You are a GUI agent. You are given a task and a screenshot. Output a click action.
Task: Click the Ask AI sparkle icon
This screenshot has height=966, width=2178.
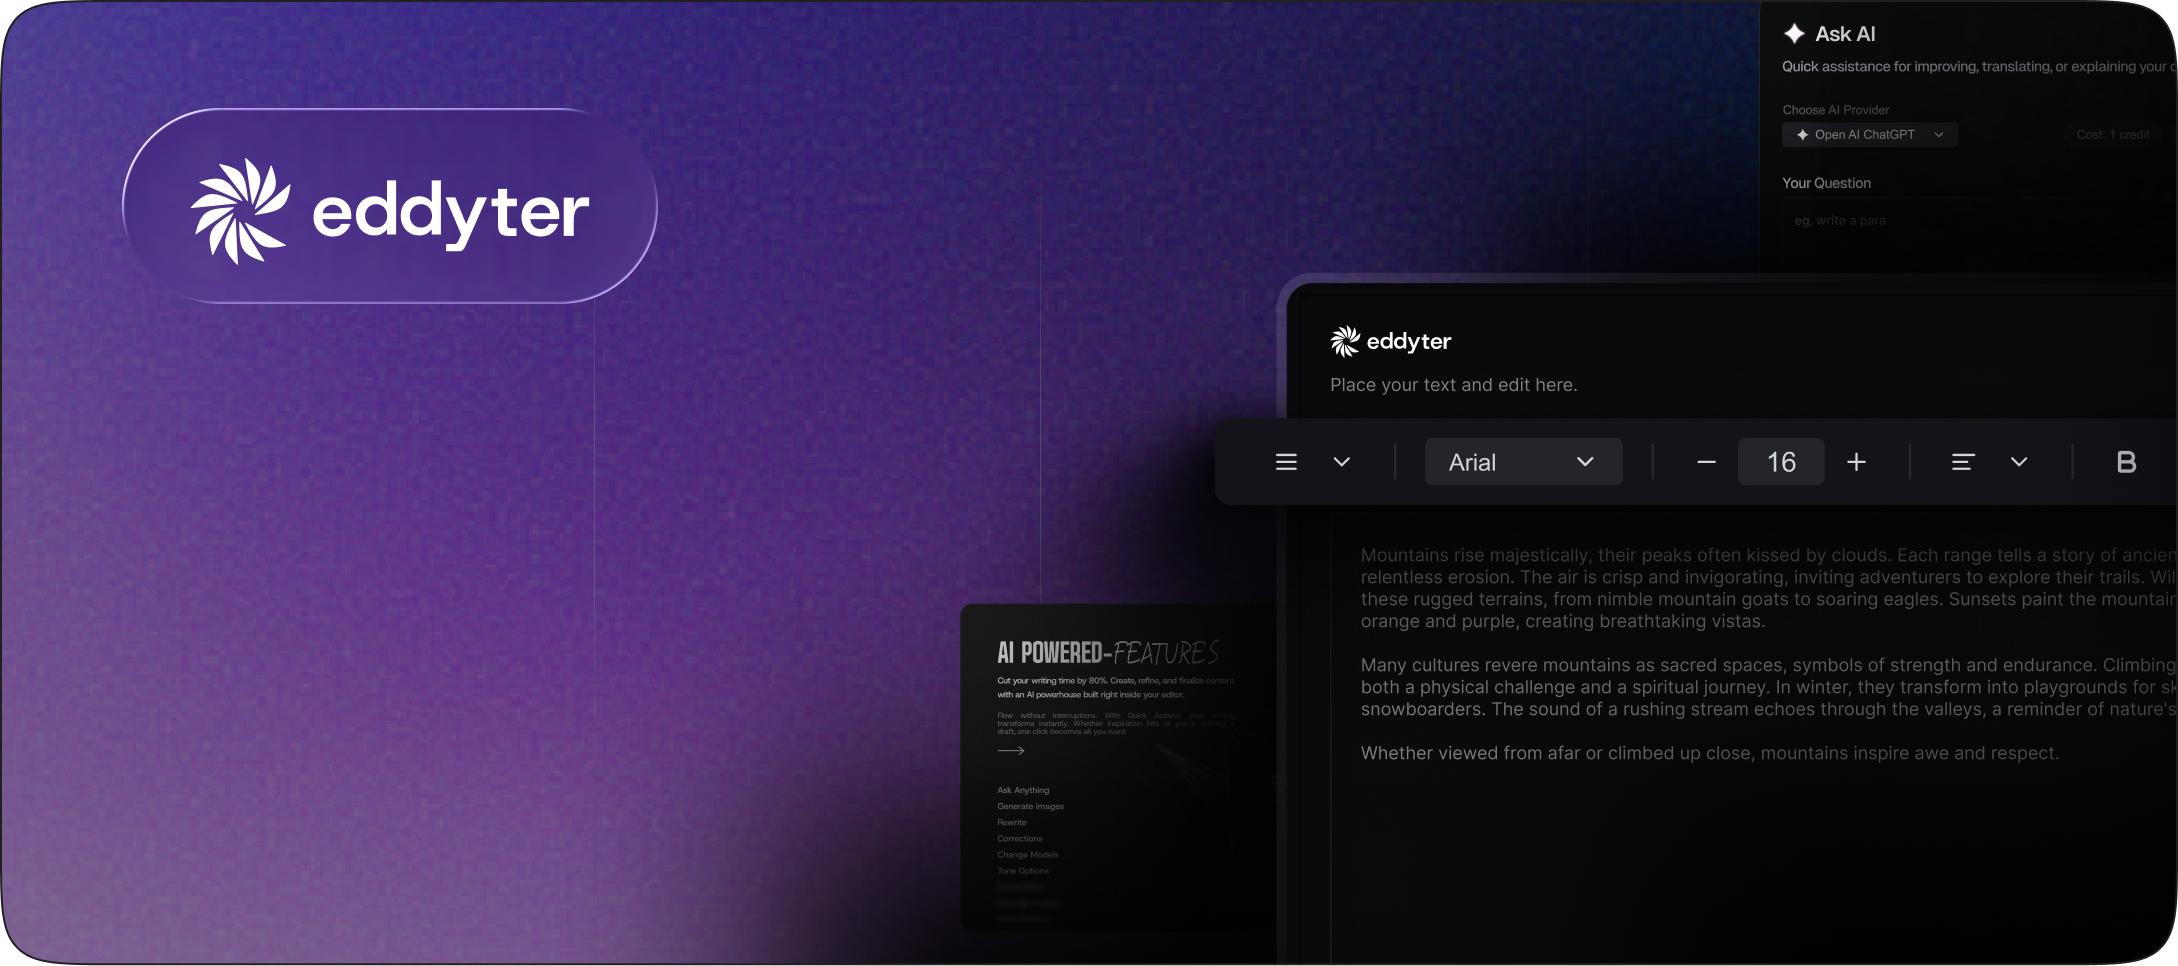tap(1795, 34)
